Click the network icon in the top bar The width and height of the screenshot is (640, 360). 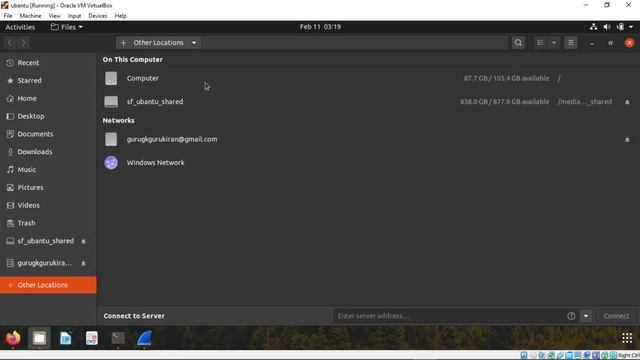[593, 27]
